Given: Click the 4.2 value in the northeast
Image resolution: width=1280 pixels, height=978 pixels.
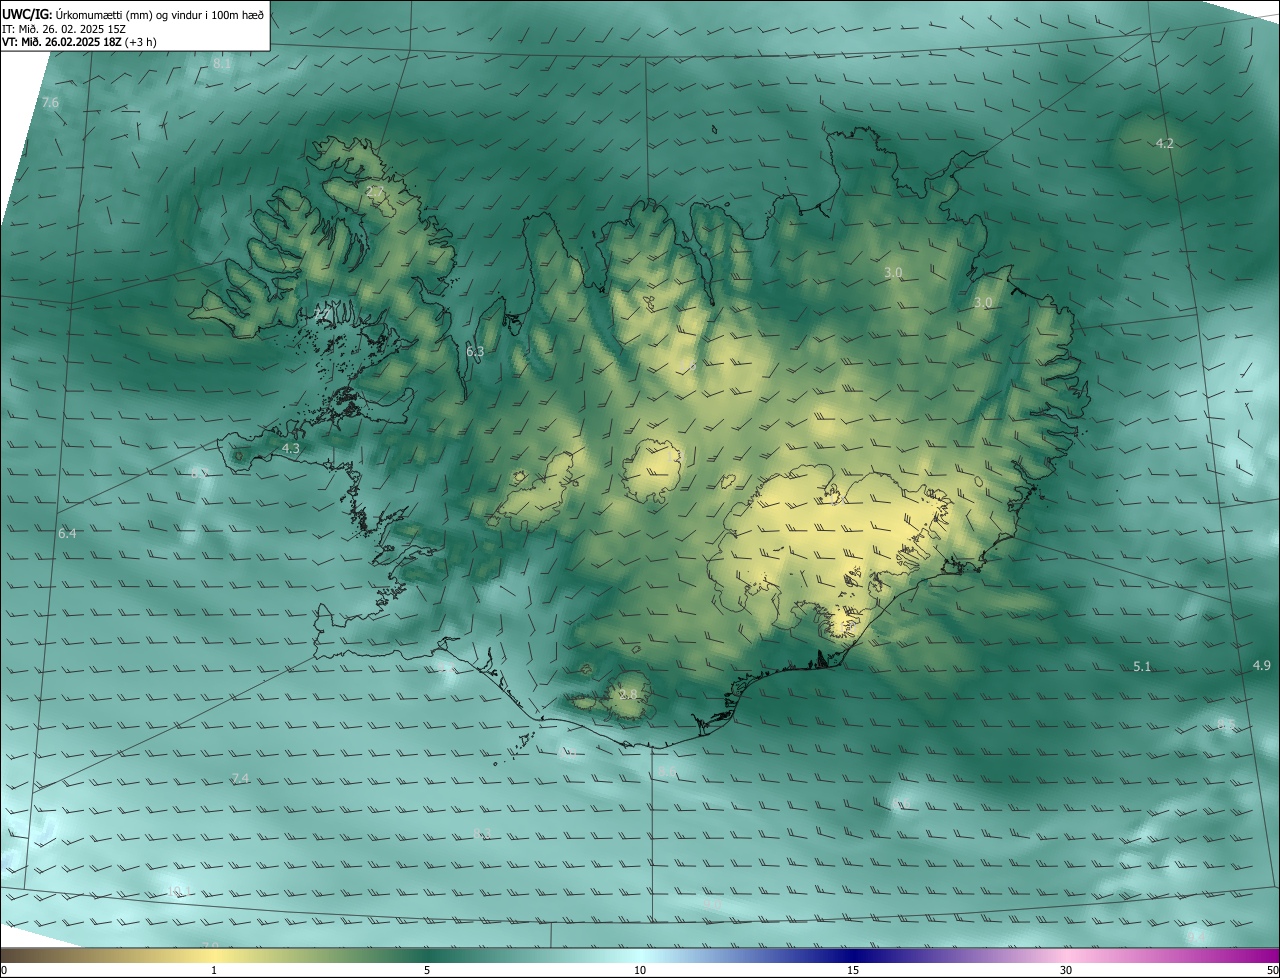Looking at the screenshot, I should tap(1164, 144).
